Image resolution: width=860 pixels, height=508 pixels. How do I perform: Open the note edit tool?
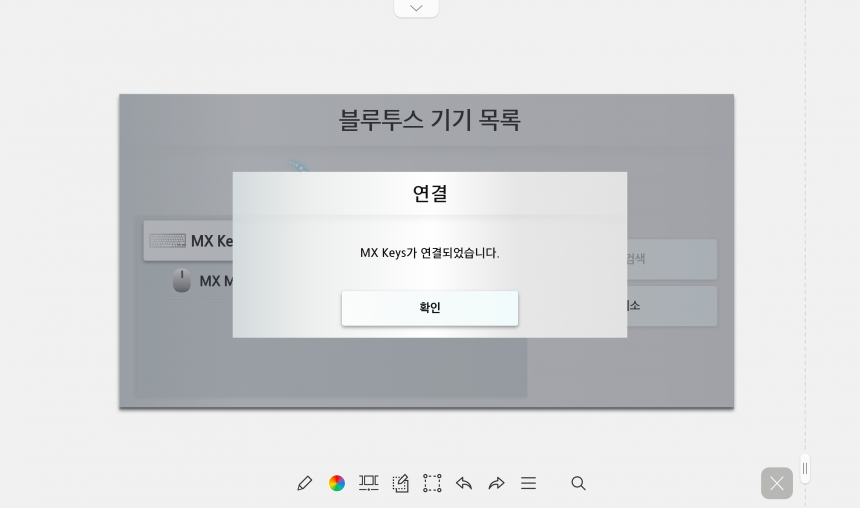[x=400, y=483]
